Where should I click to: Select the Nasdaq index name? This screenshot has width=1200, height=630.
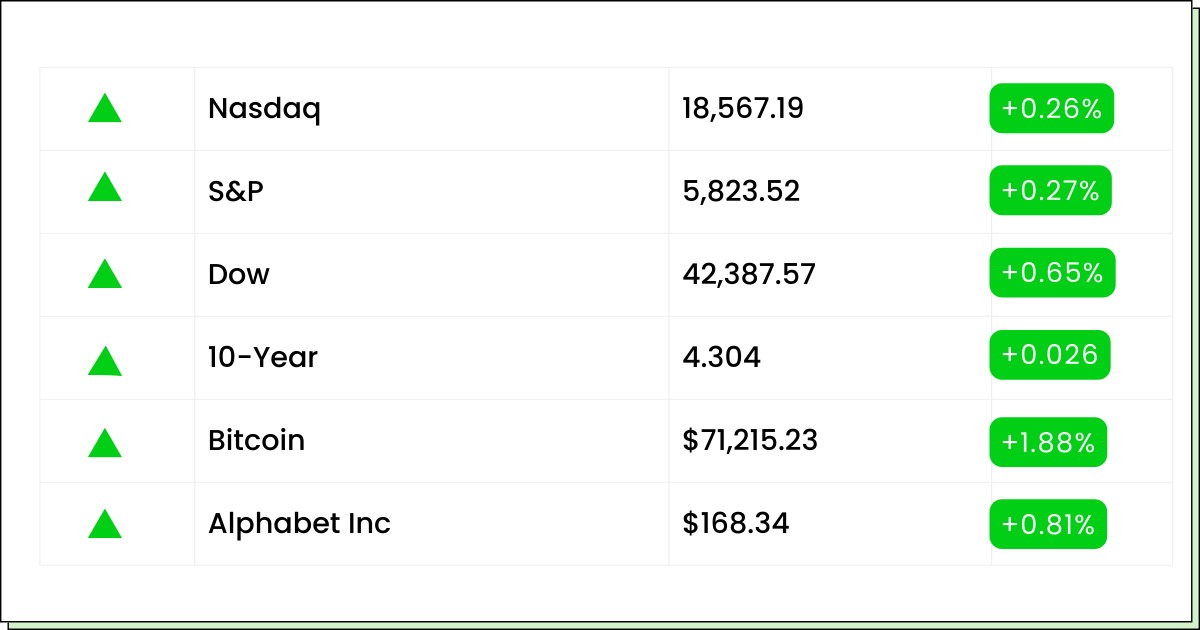[x=264, y=109]
